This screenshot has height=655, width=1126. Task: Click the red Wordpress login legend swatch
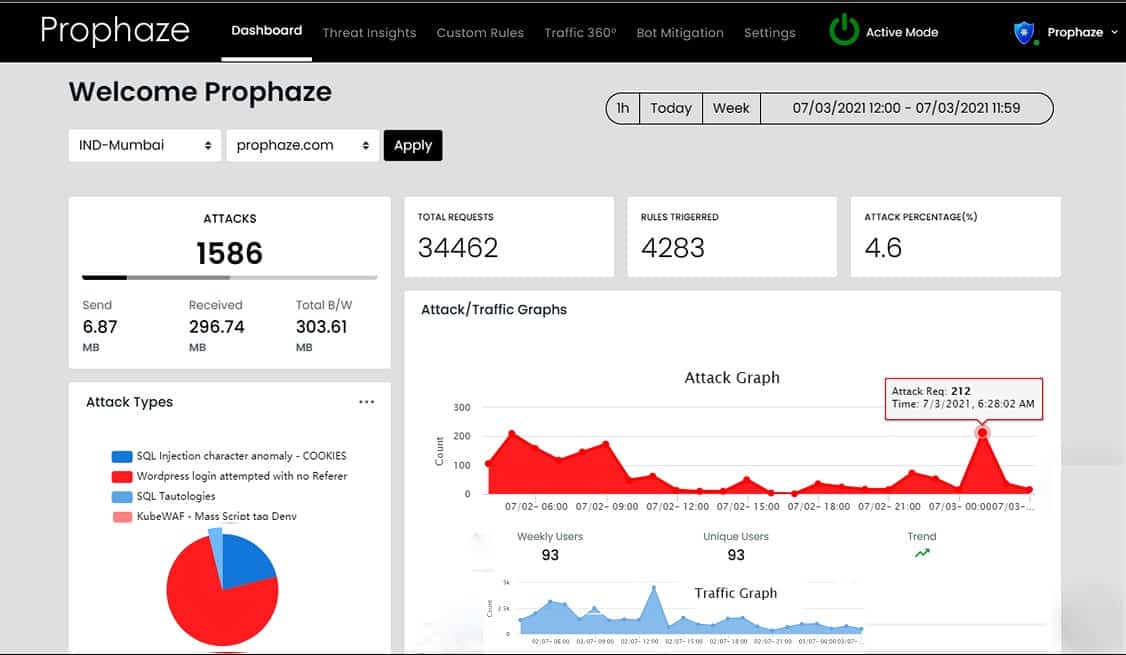(x=122, y=476)
